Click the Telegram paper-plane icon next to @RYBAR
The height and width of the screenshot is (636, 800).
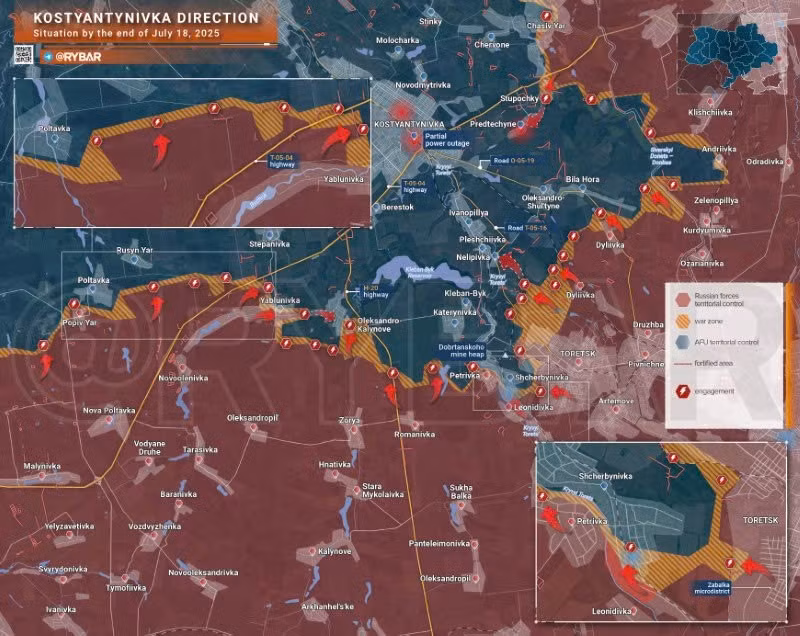click(48, 57)
